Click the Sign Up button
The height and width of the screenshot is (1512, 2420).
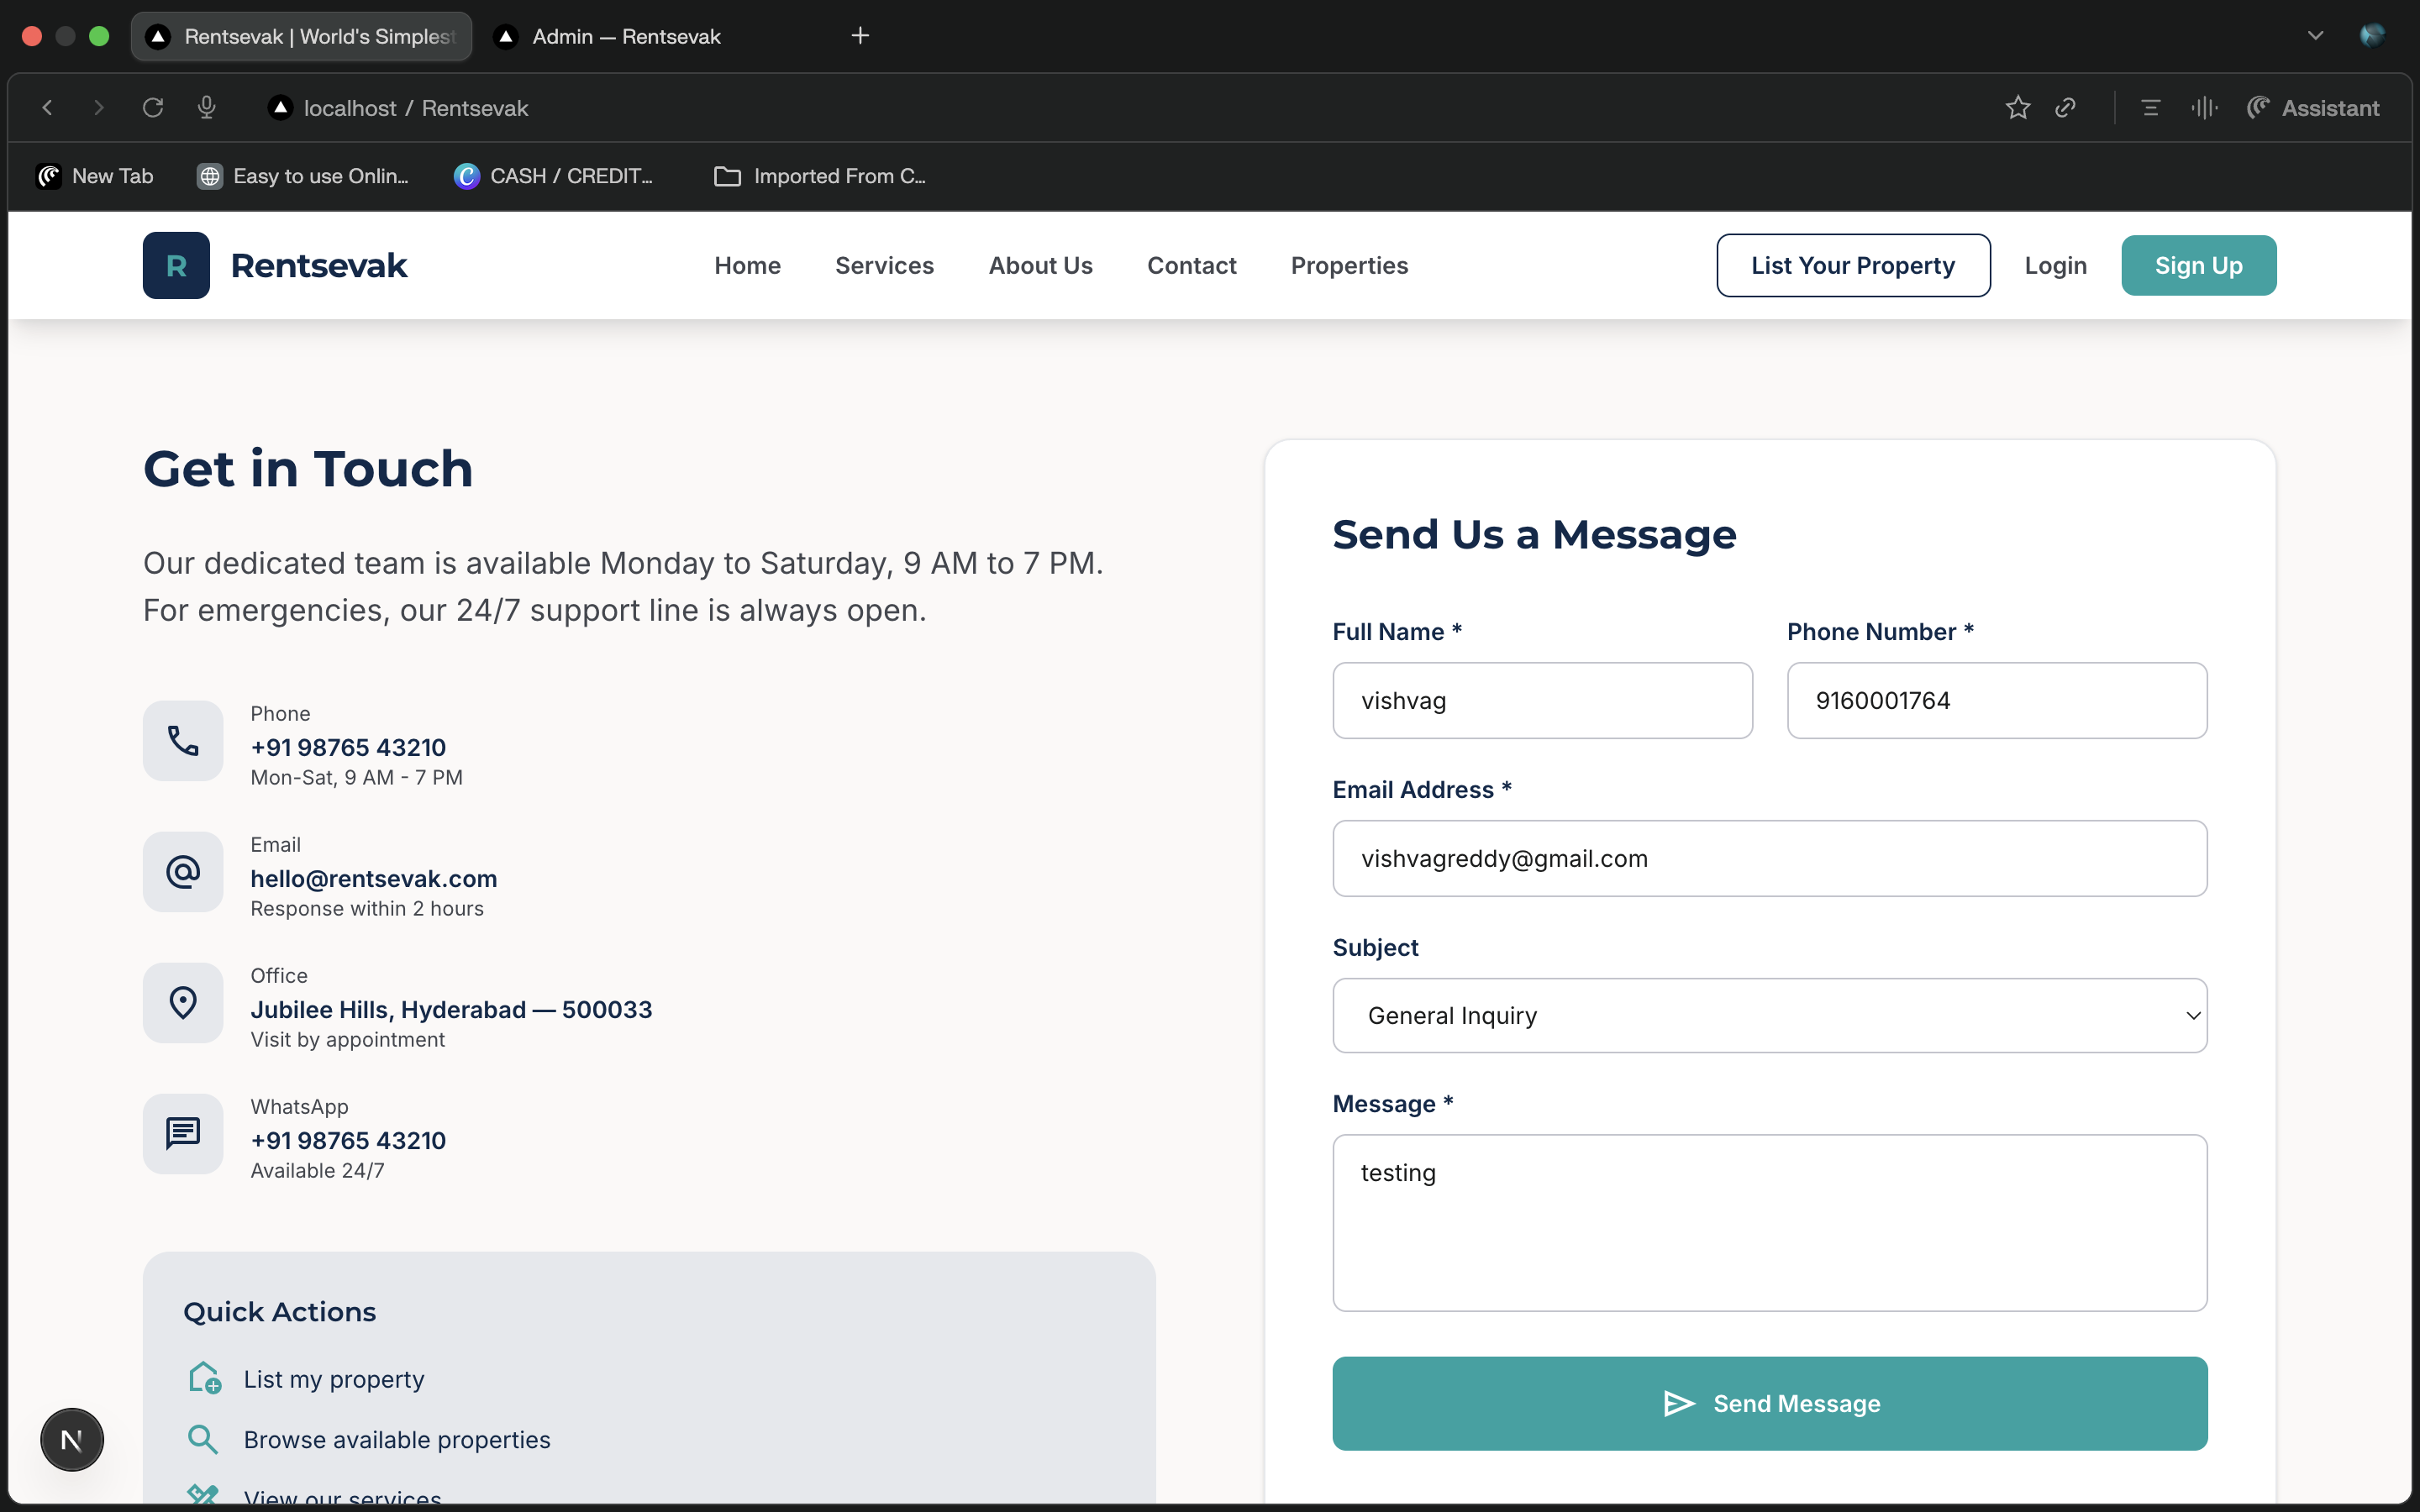coord(2198,265)
